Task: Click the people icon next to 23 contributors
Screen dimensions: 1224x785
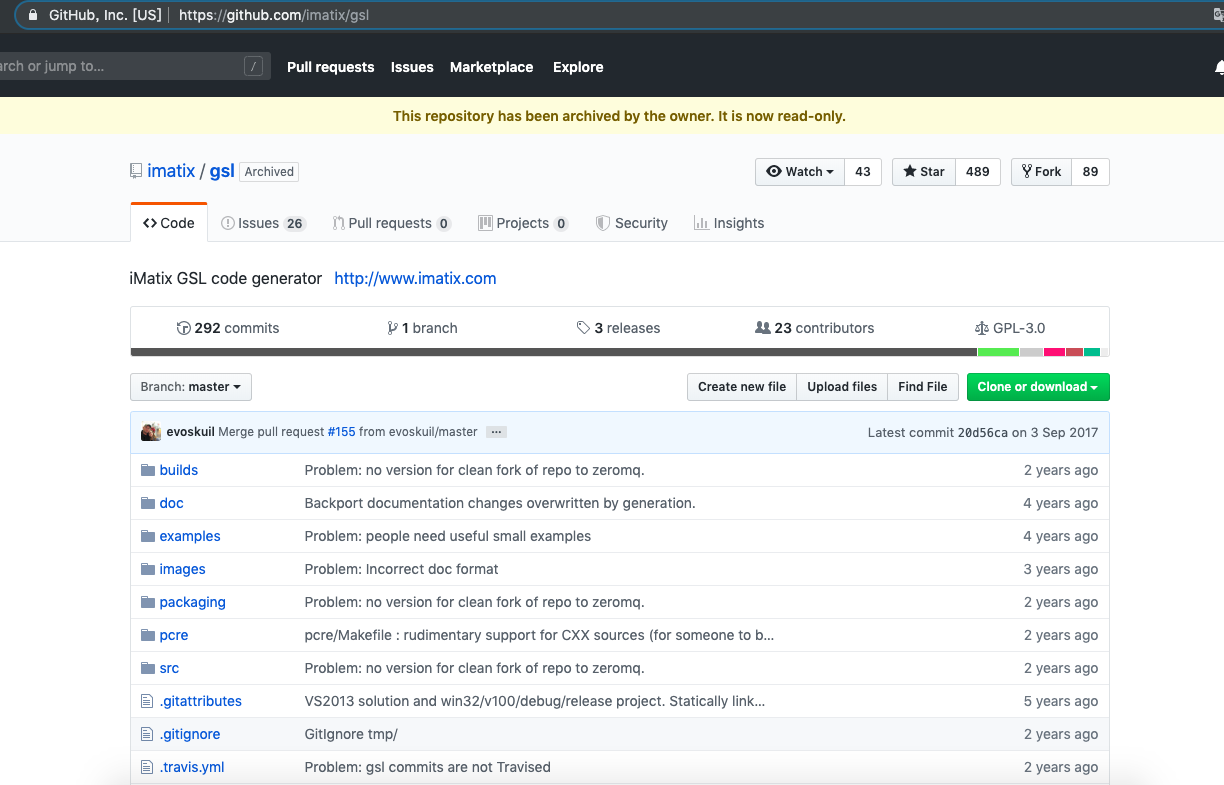Action: (x=763, y=328)
